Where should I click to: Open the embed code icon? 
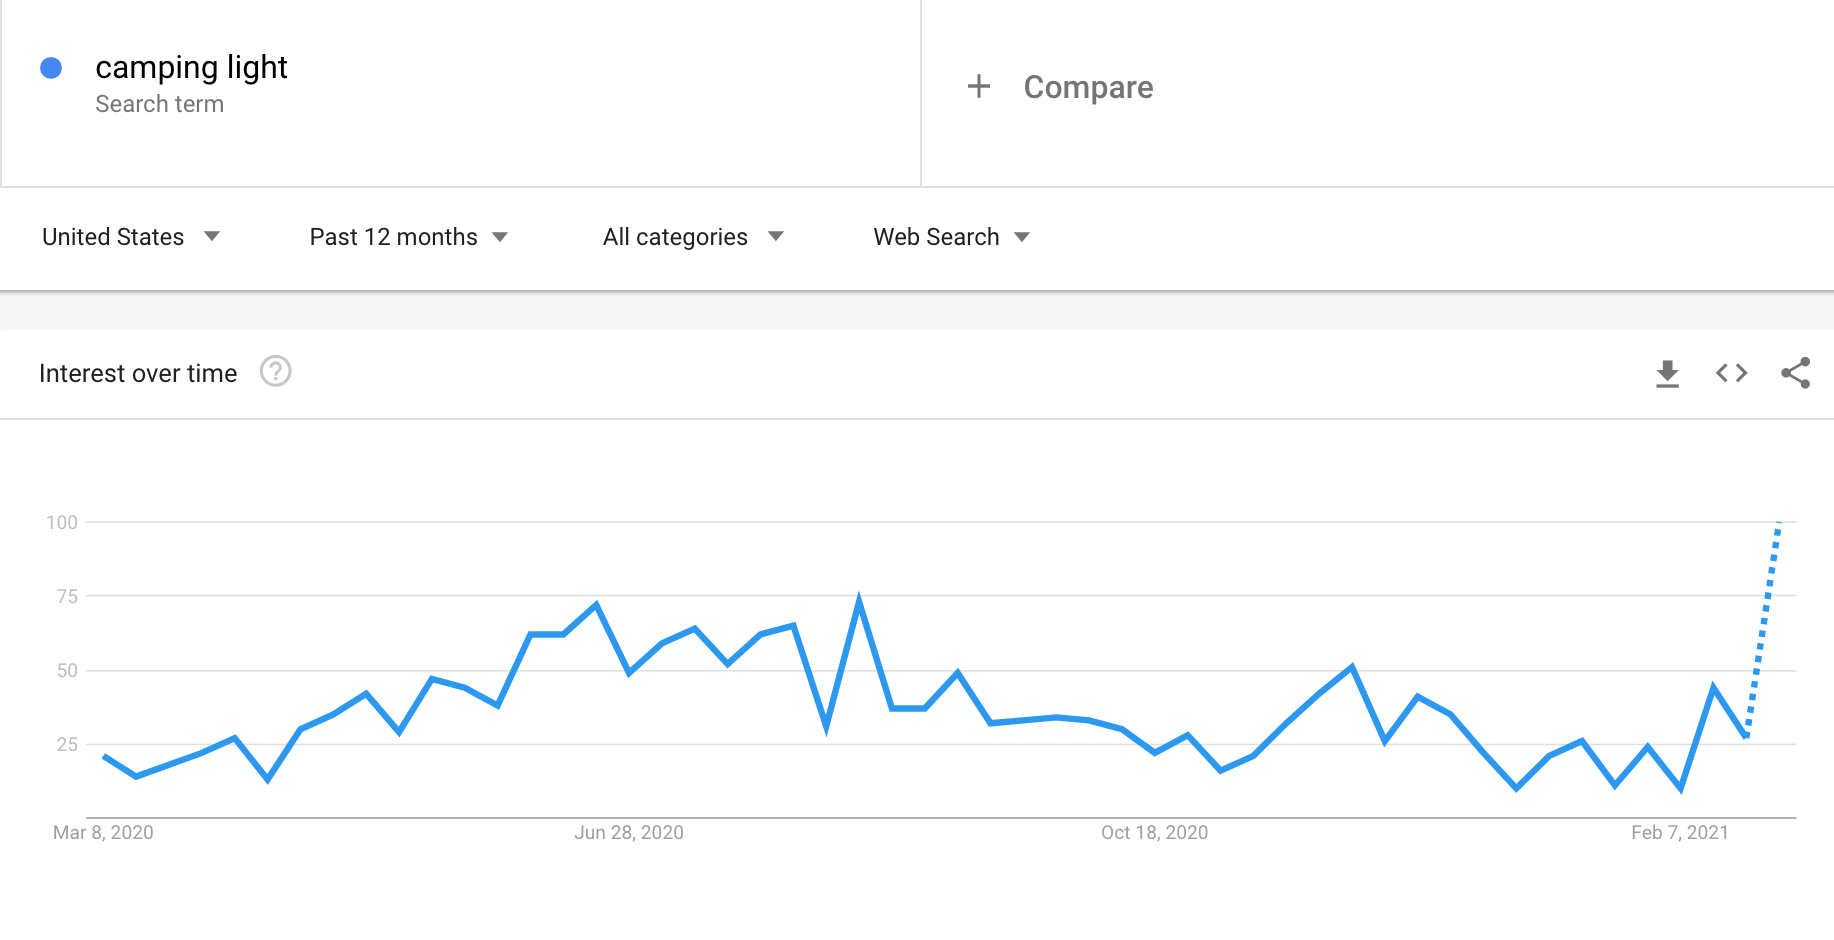click(1731, 374)
